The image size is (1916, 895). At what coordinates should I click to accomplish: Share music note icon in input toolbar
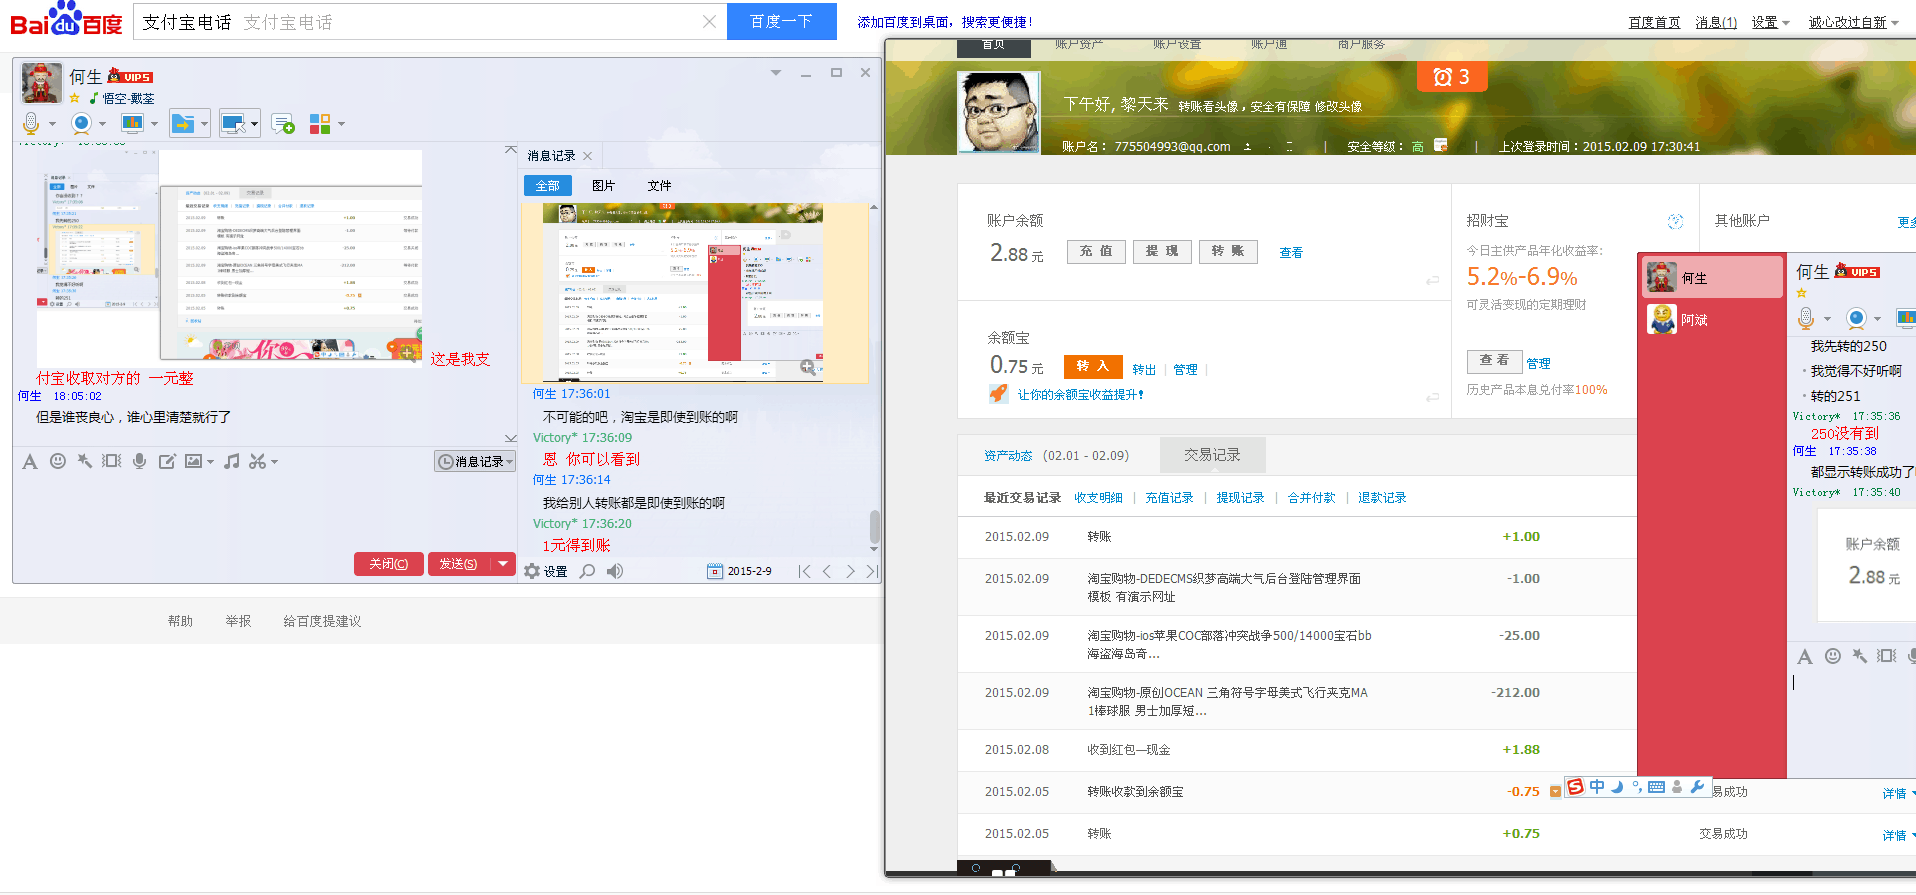pyautogui.click(x=232, y=461)
